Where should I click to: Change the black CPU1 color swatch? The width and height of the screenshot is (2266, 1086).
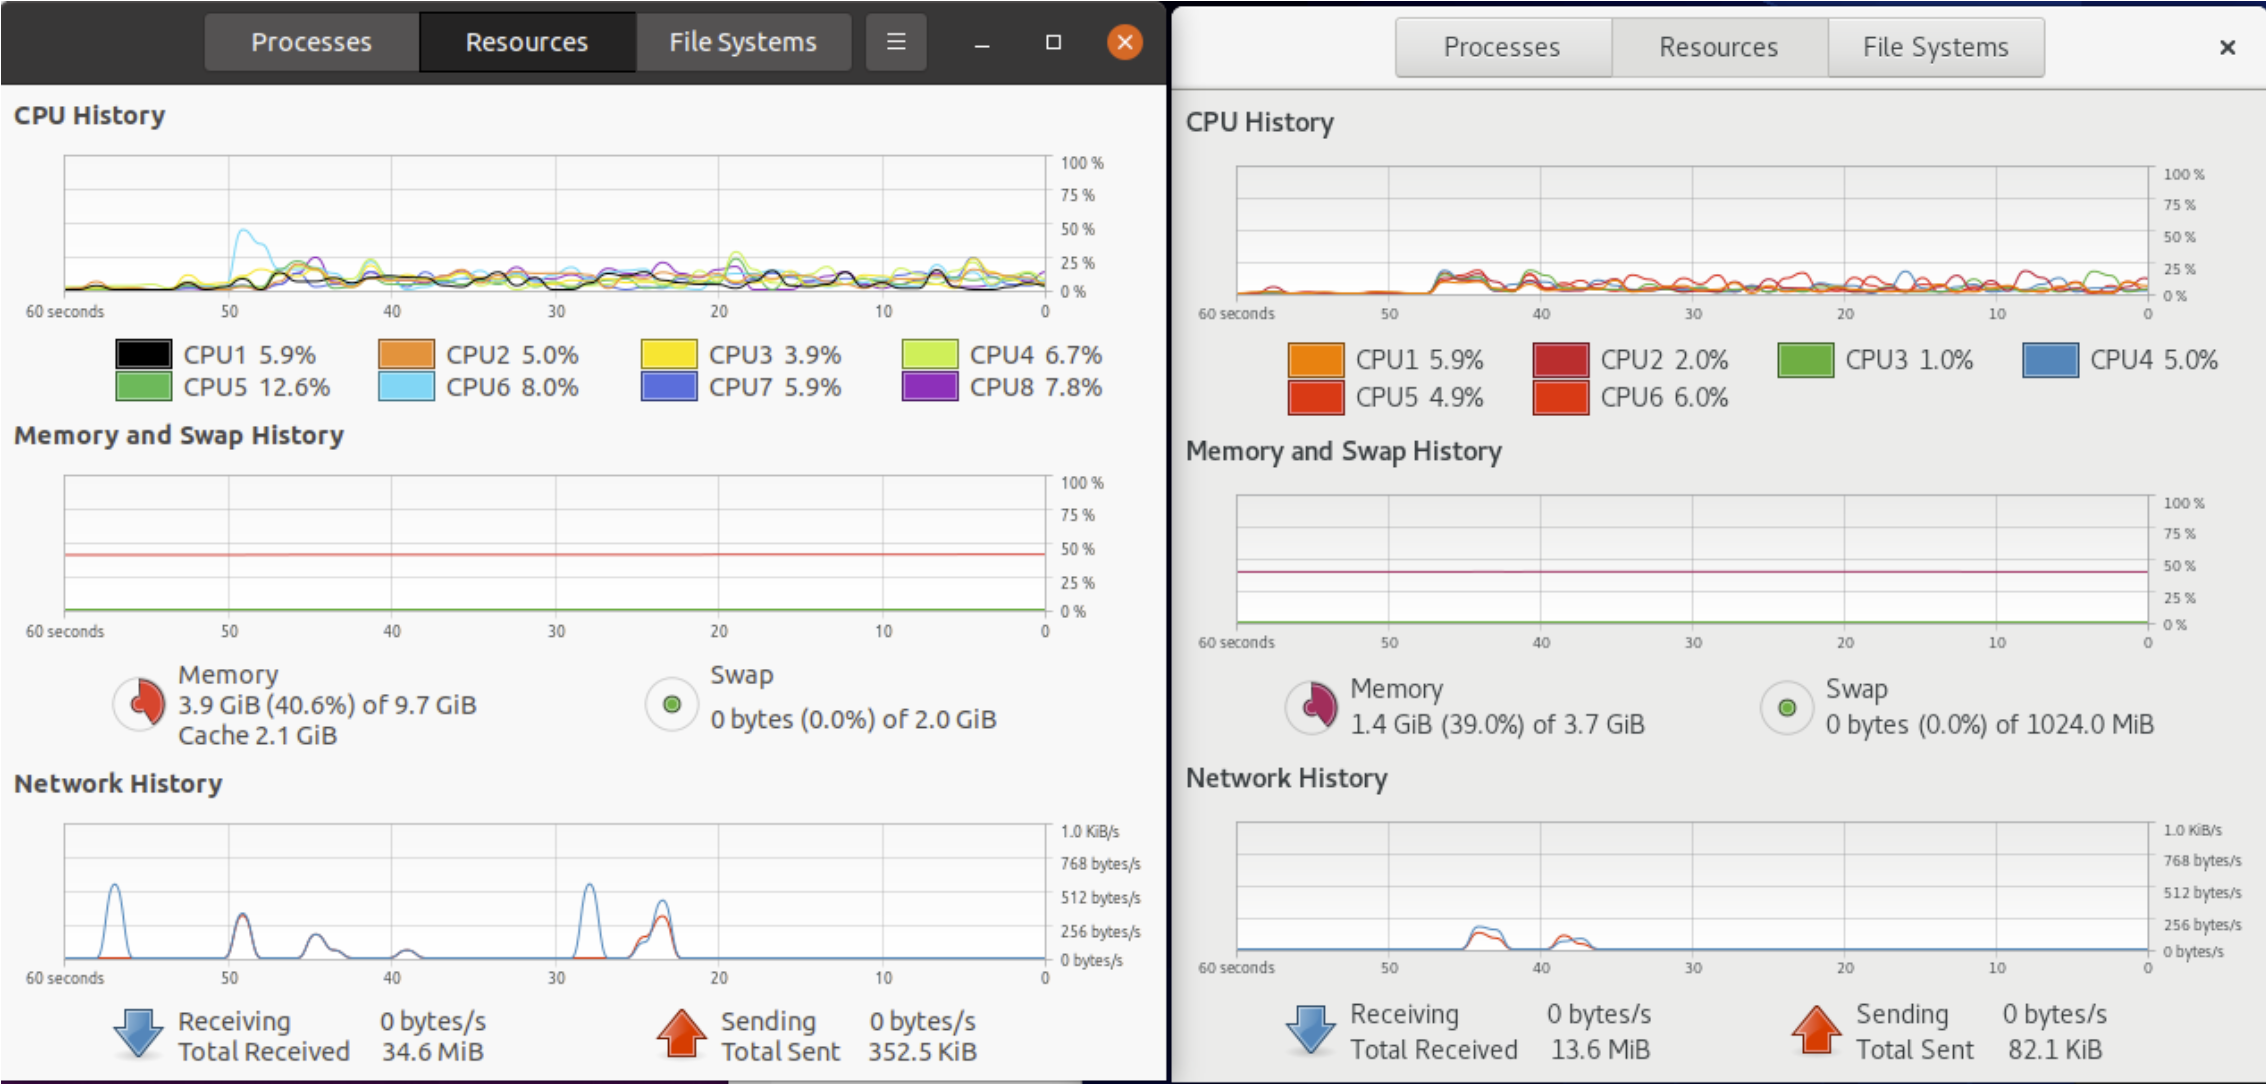pyautogui.click(x=143, y=354)
